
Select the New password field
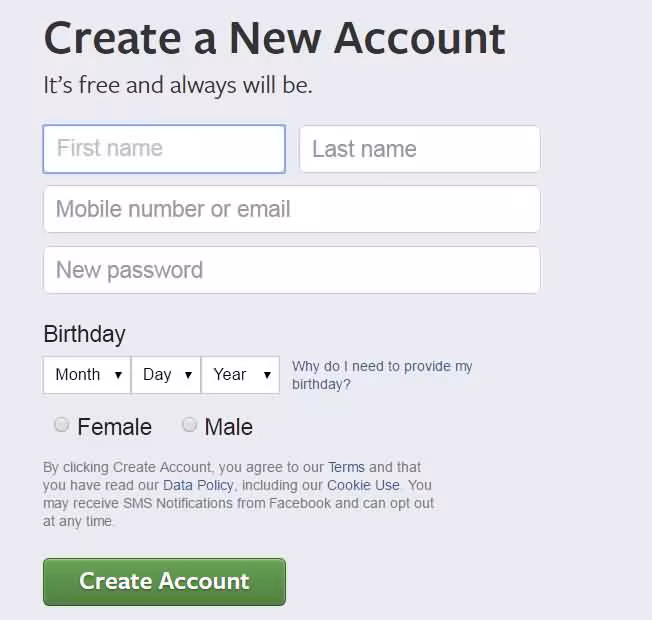pyautogui.click(x=291, y=270)
